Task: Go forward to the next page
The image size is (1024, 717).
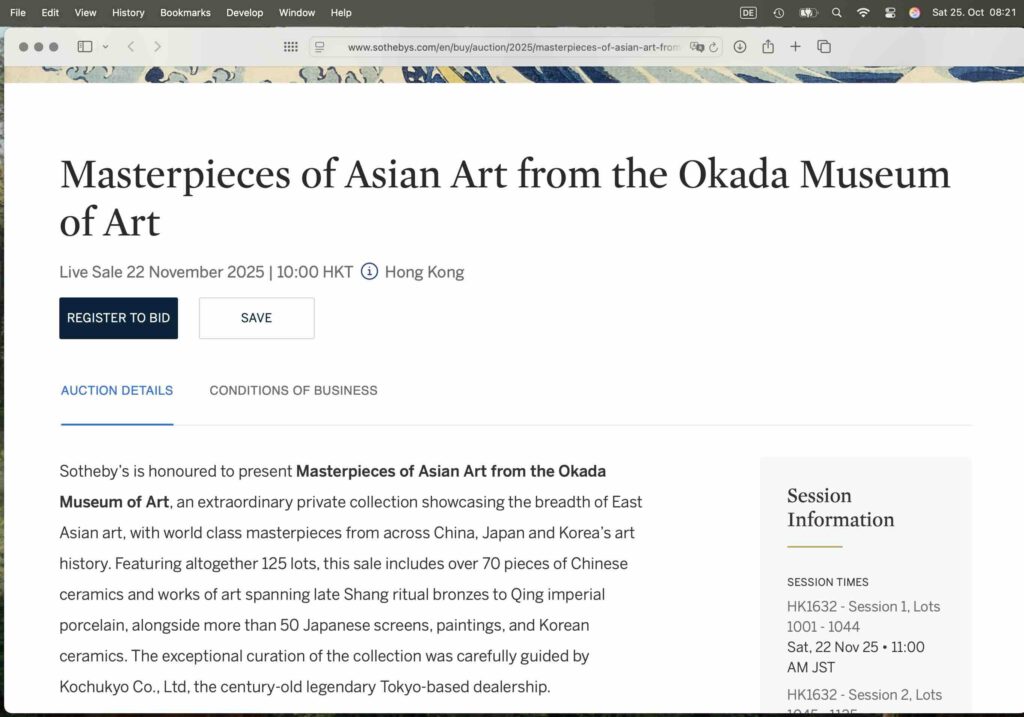Action: [x=157, y=47]
